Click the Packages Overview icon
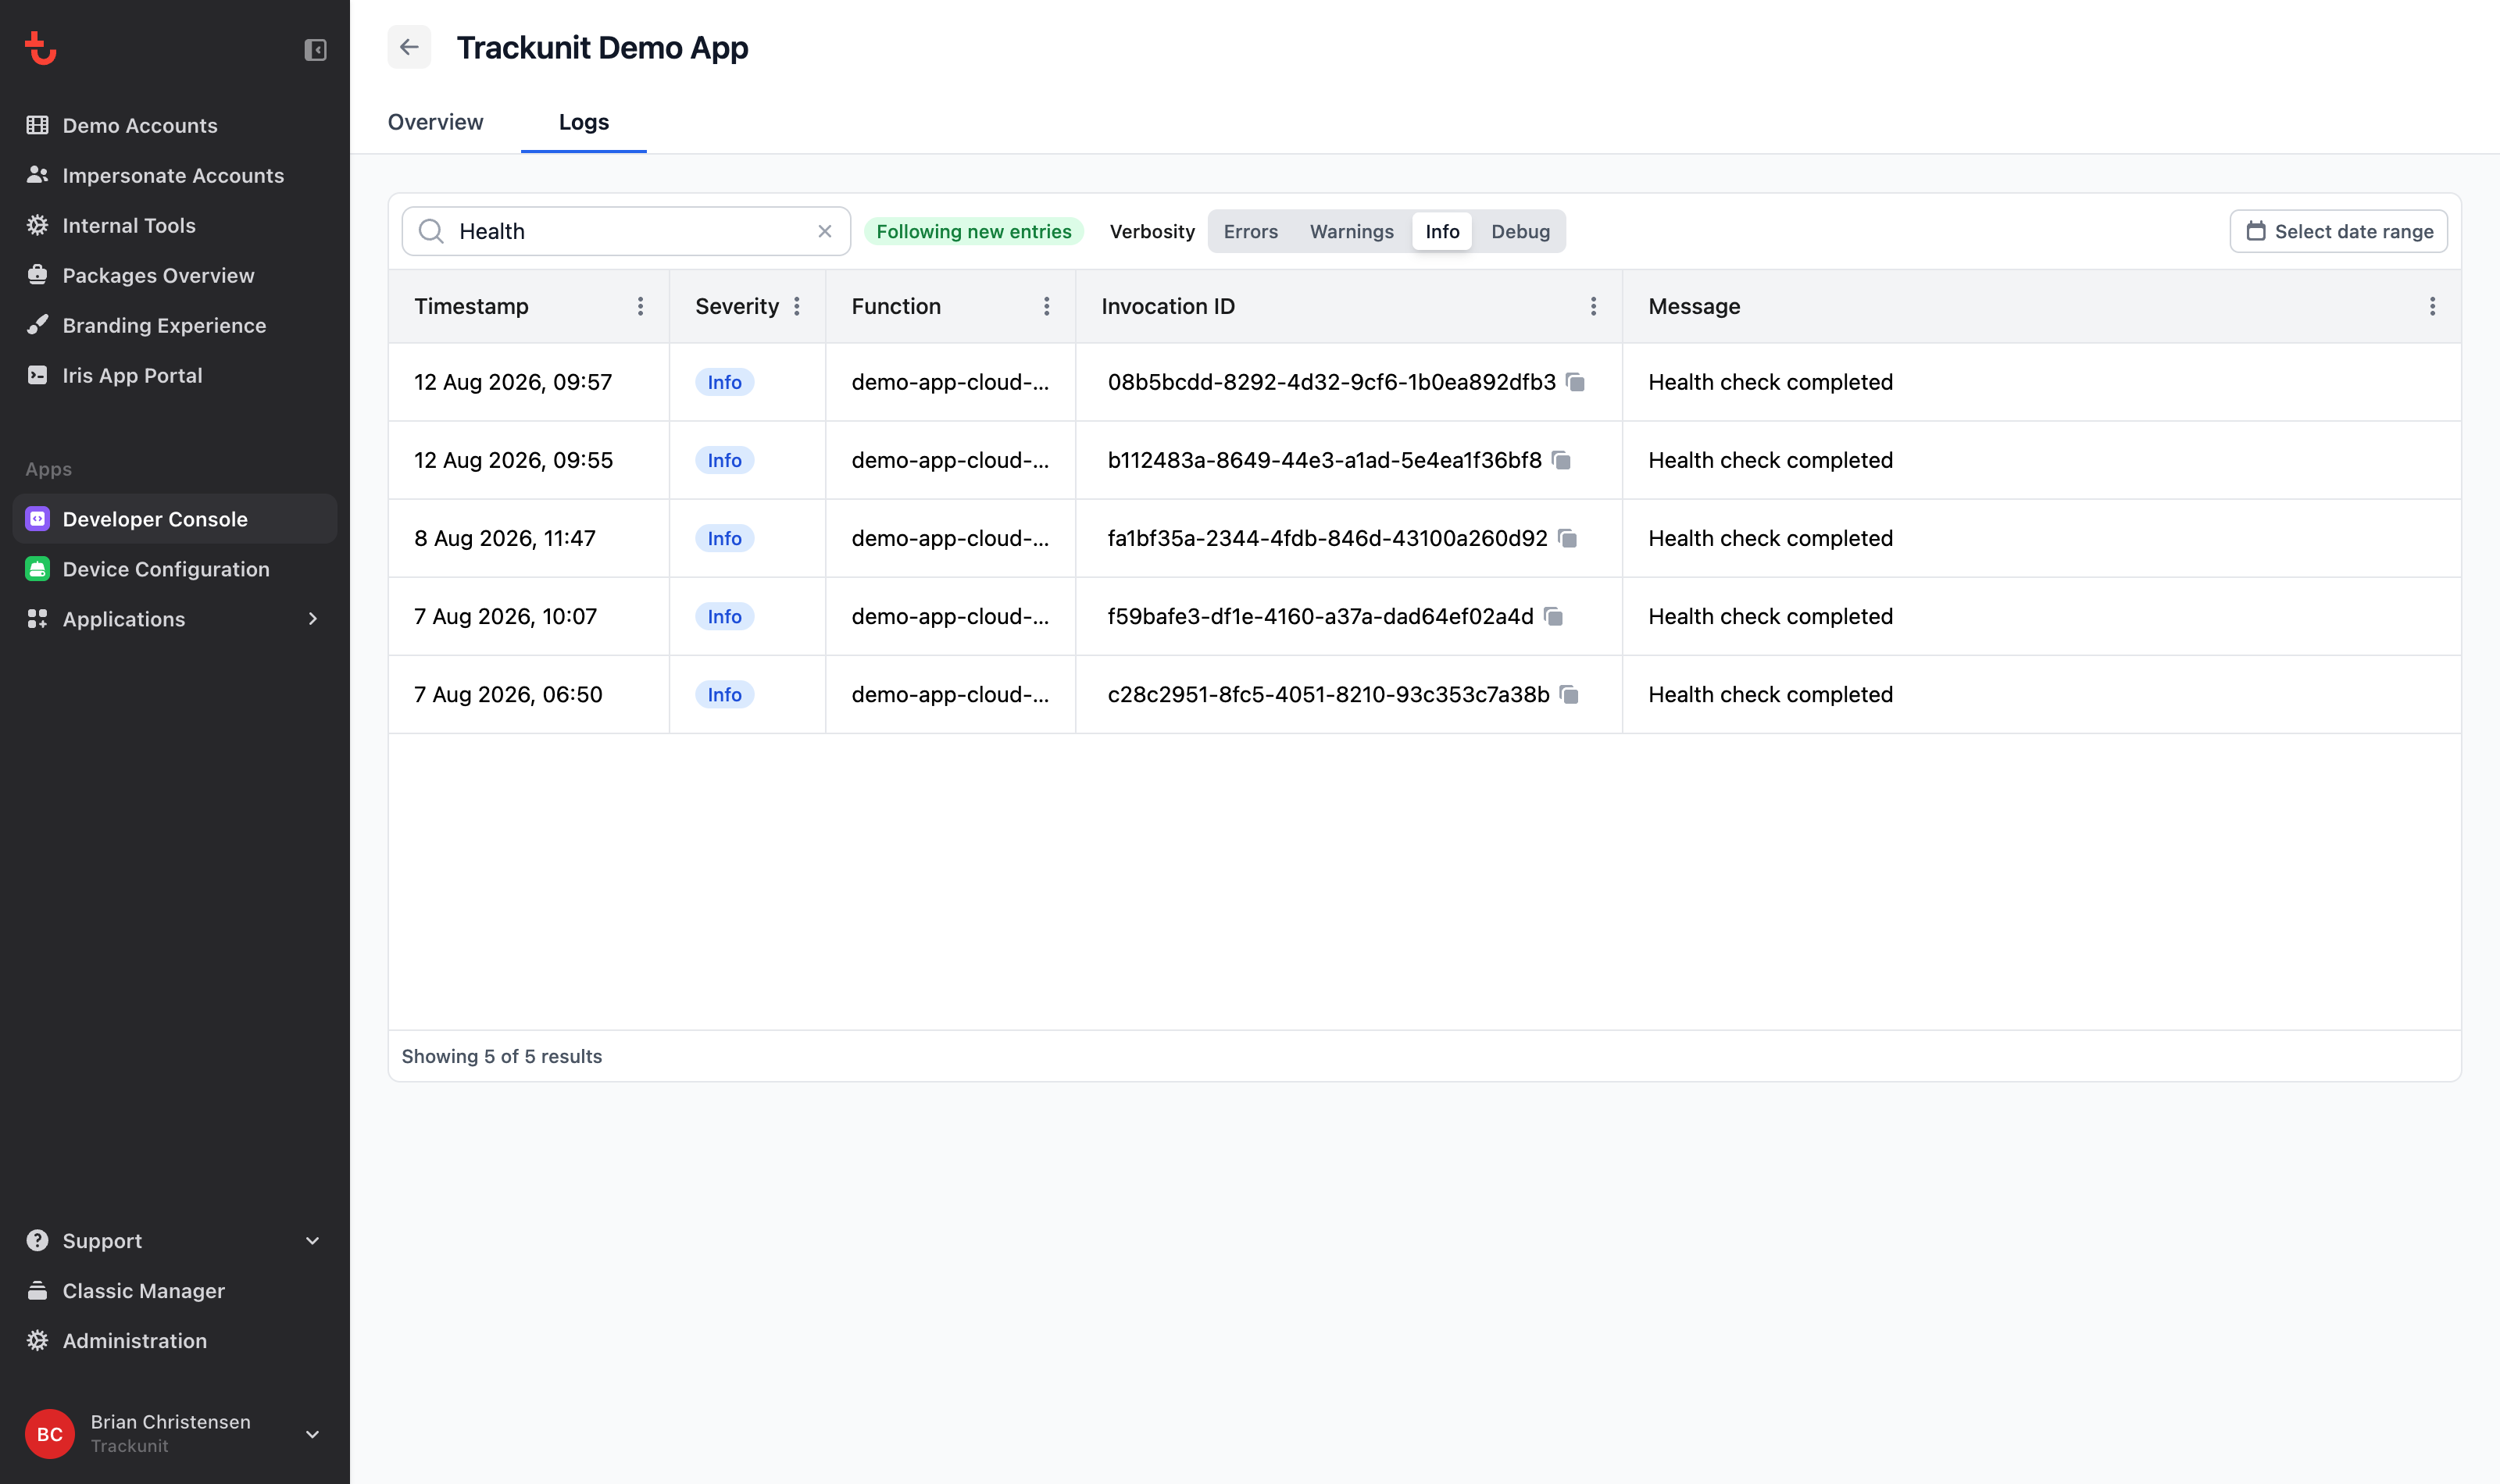Image resolution: width=2500 pixels, height=1484 pixels. (37, 275)
